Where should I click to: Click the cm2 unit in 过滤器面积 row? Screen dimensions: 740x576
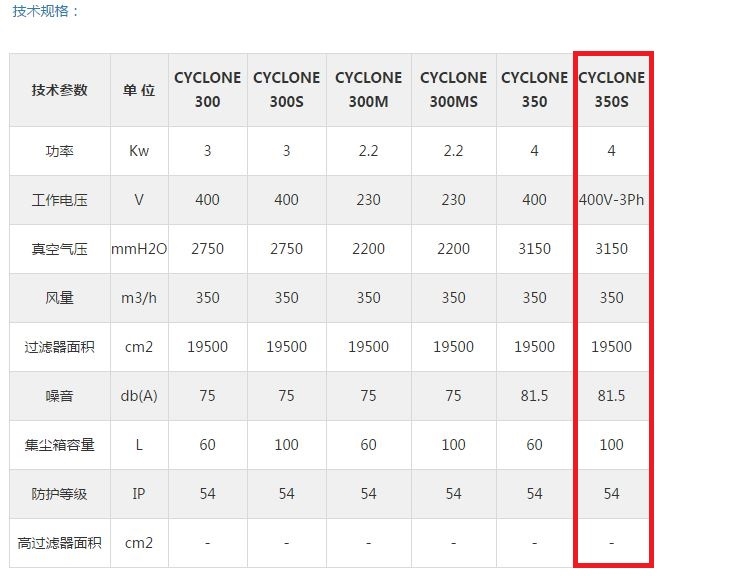(139, 347)
